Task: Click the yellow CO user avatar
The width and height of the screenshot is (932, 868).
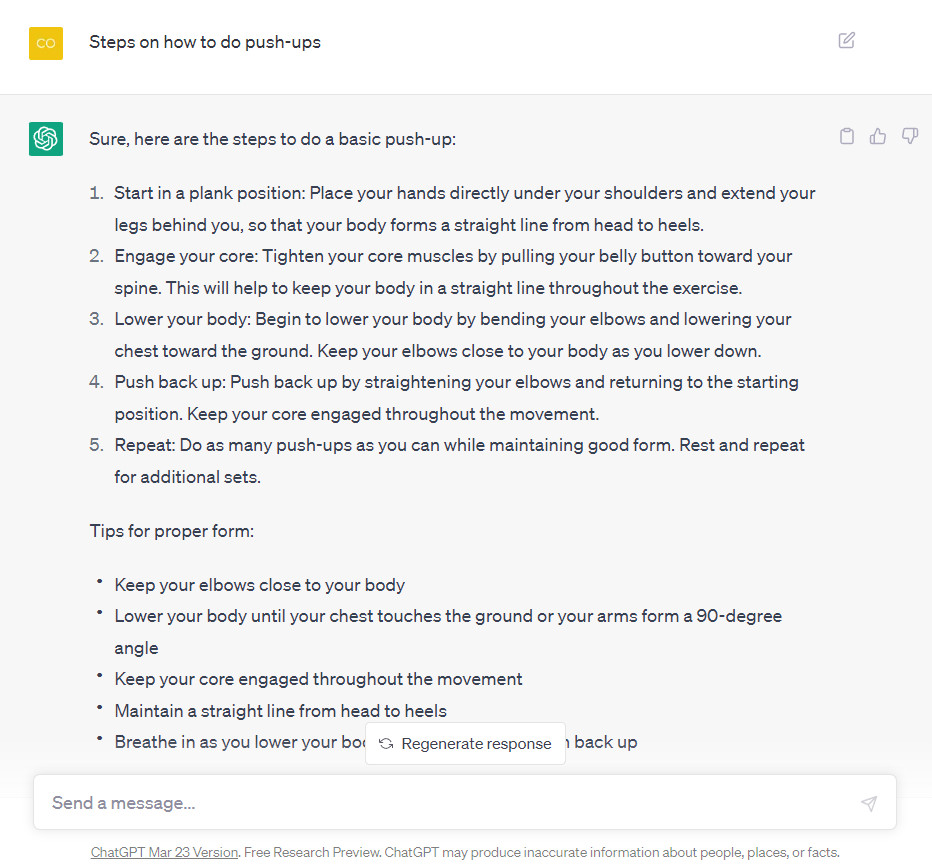Action: tap(46, 43)
